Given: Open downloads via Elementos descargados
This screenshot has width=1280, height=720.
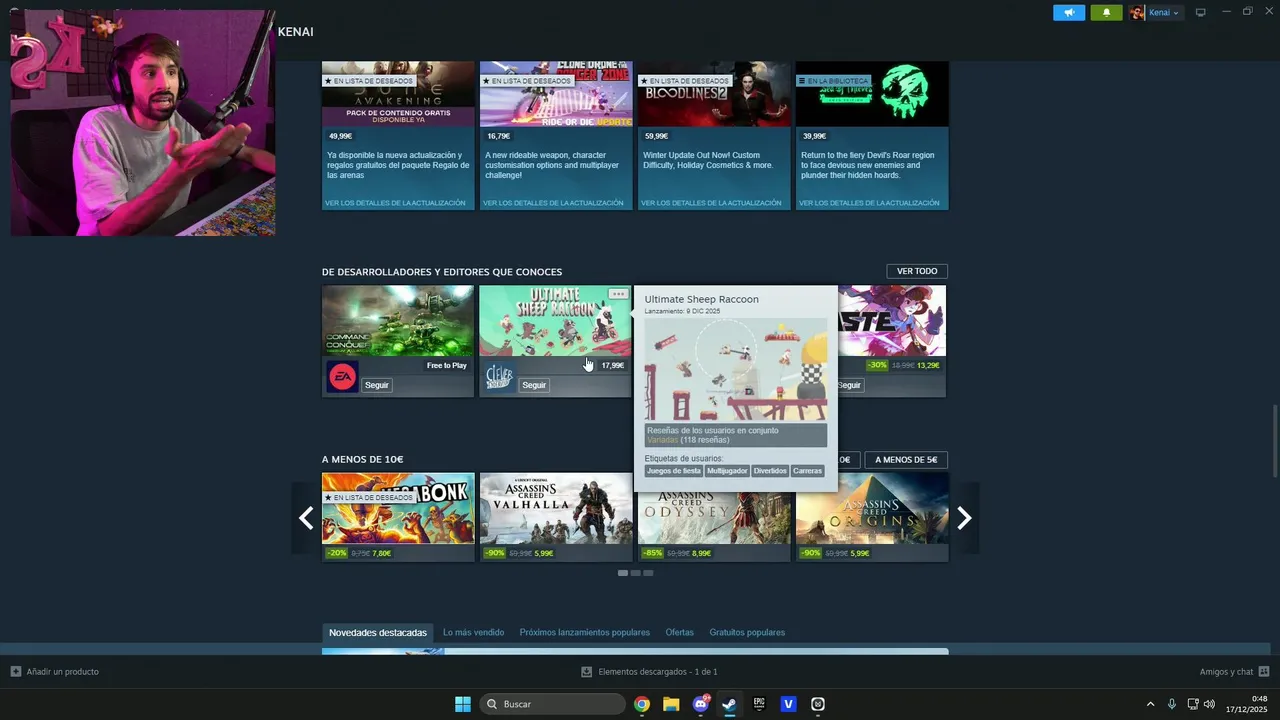Looking at the screenshot, I should [657, 672].
